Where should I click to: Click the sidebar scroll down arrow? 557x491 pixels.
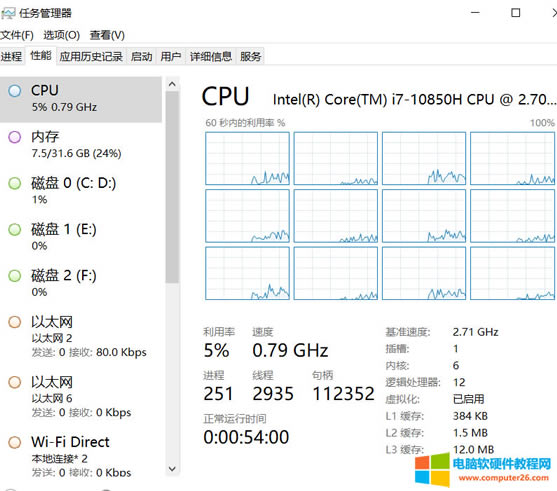coord(172,469)
